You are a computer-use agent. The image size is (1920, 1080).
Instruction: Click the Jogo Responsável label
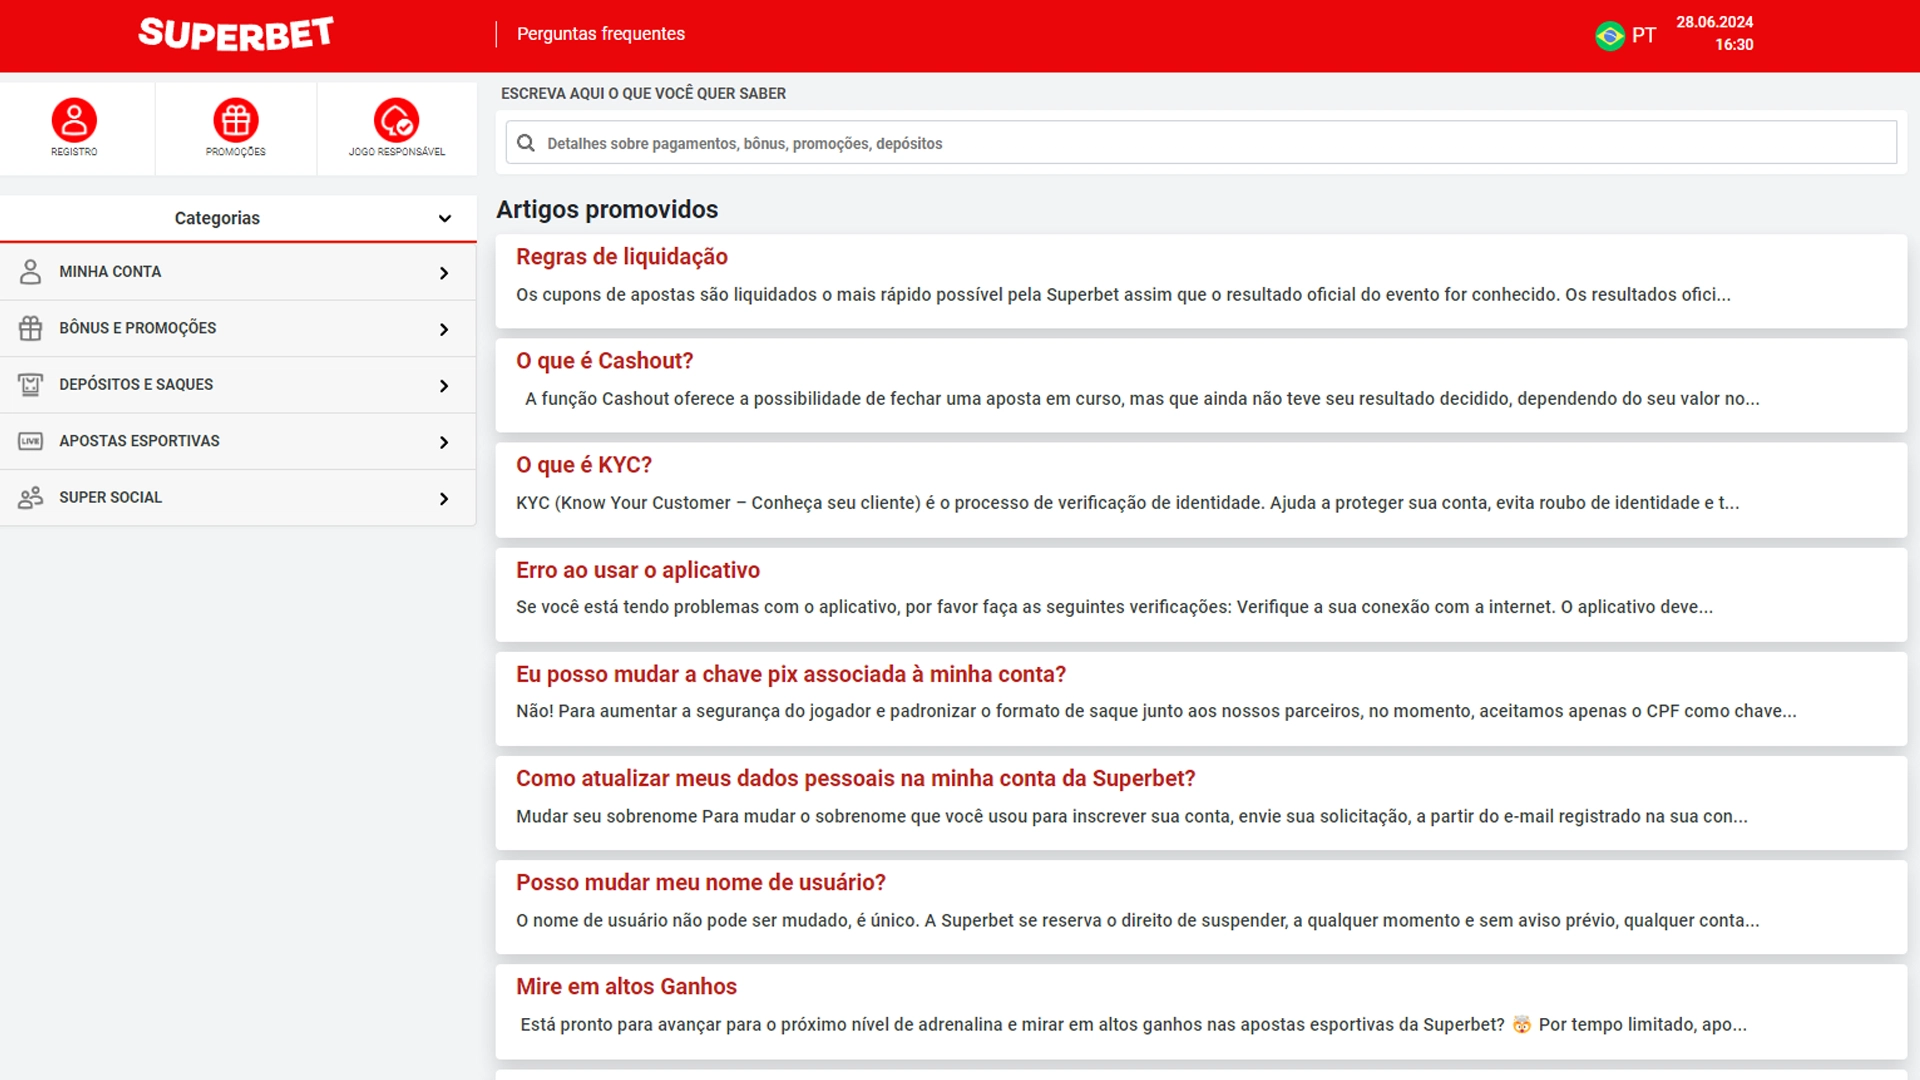point(397,152)
